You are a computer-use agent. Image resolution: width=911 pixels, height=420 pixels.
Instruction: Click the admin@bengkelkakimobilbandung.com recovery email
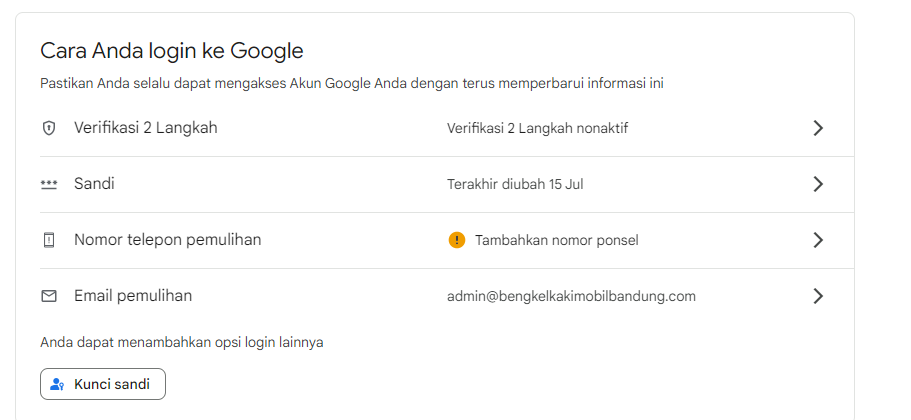[571, 297]
